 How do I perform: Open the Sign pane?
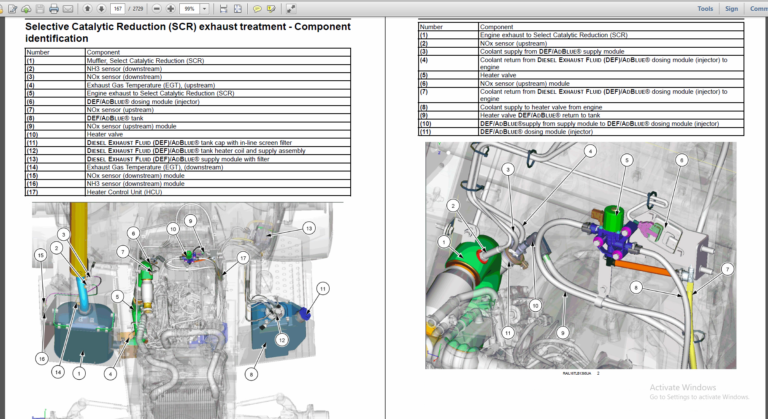click(x=731, y=9)
